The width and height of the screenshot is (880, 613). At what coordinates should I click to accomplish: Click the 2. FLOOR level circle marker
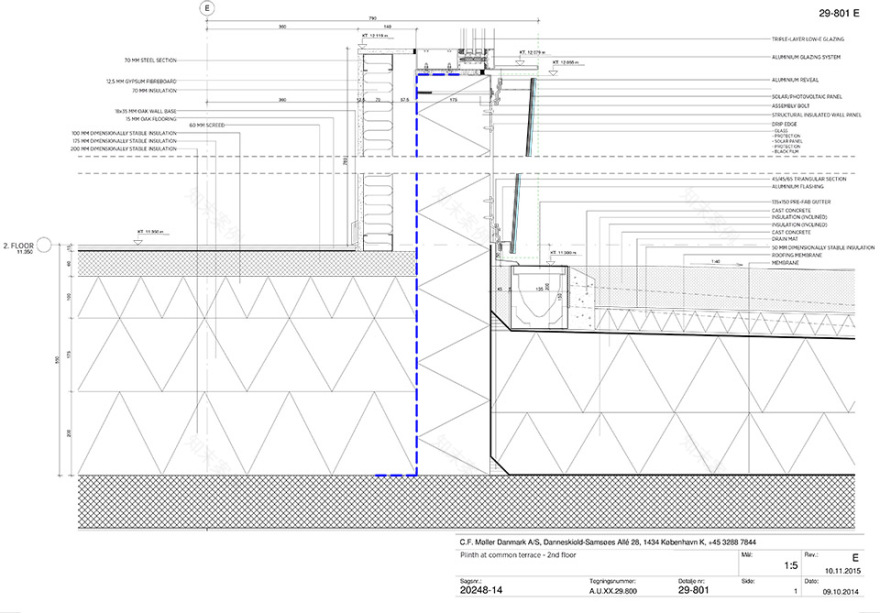(64, 244)
